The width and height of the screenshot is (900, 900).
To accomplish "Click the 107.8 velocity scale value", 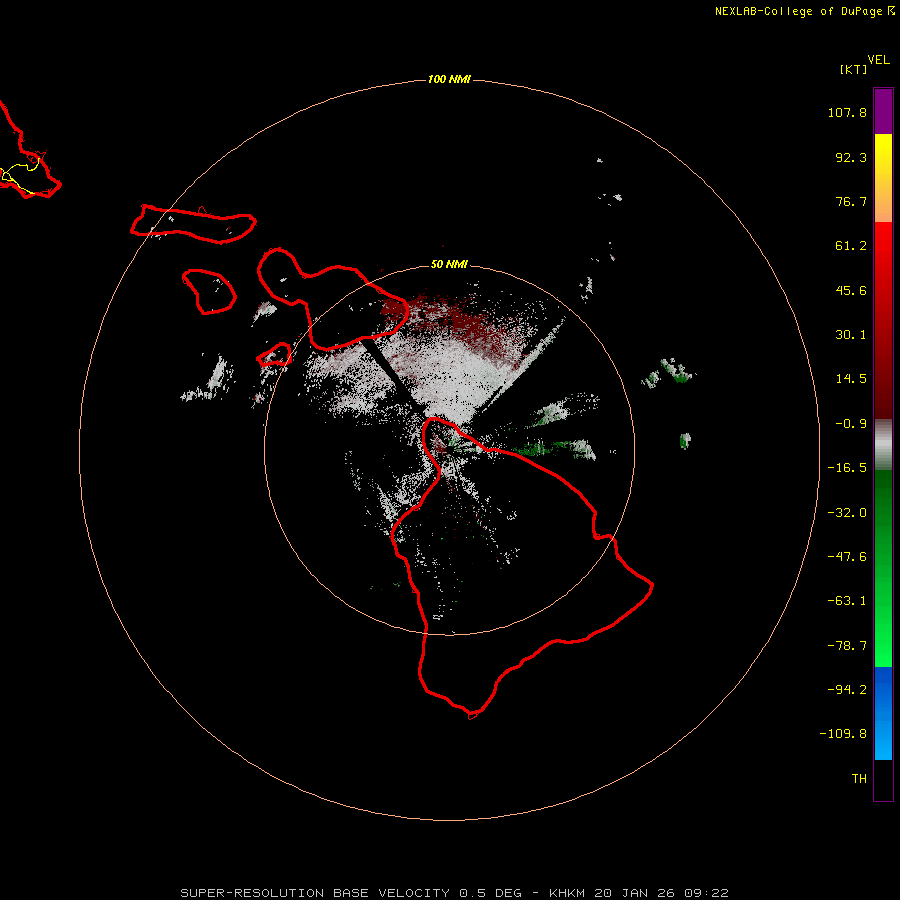I will (x=847, y=112).
